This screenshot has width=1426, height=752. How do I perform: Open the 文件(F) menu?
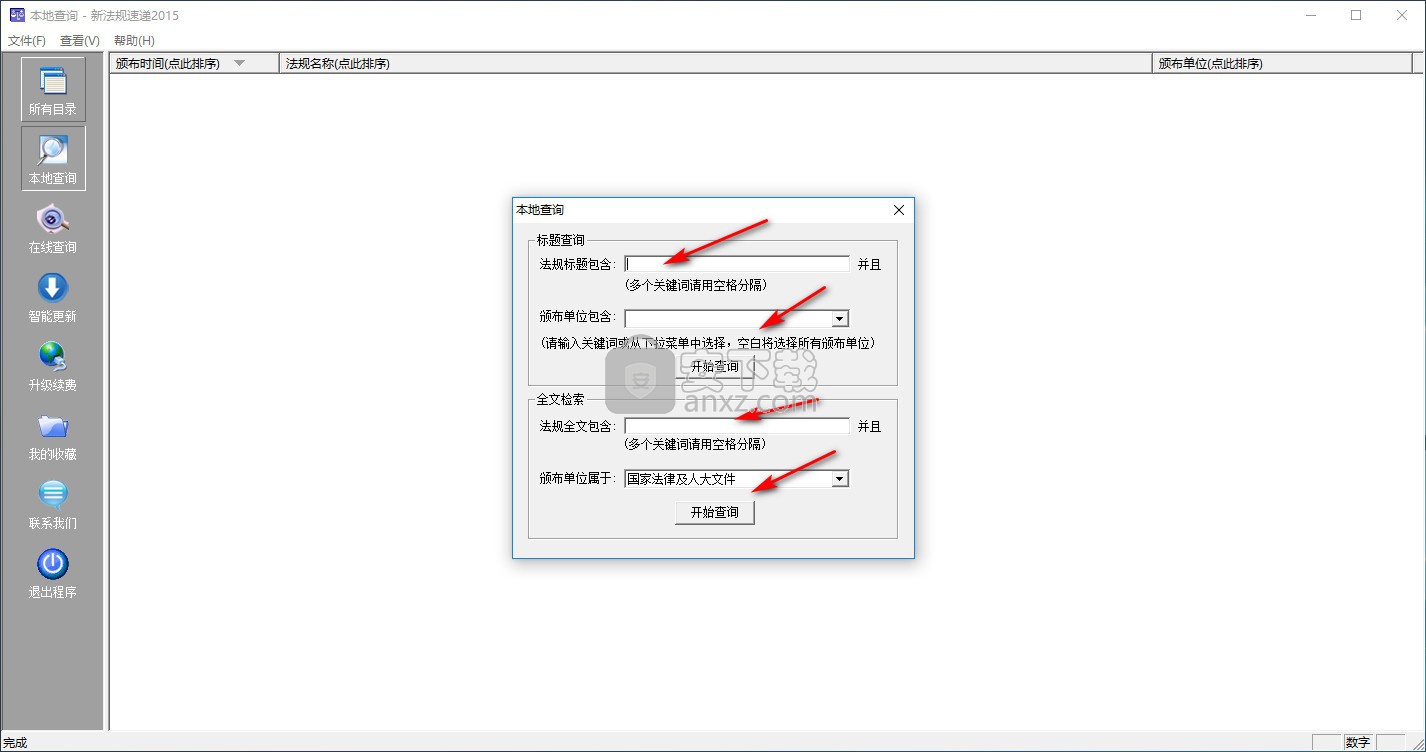pyautogui.click(x=27, y=41)
